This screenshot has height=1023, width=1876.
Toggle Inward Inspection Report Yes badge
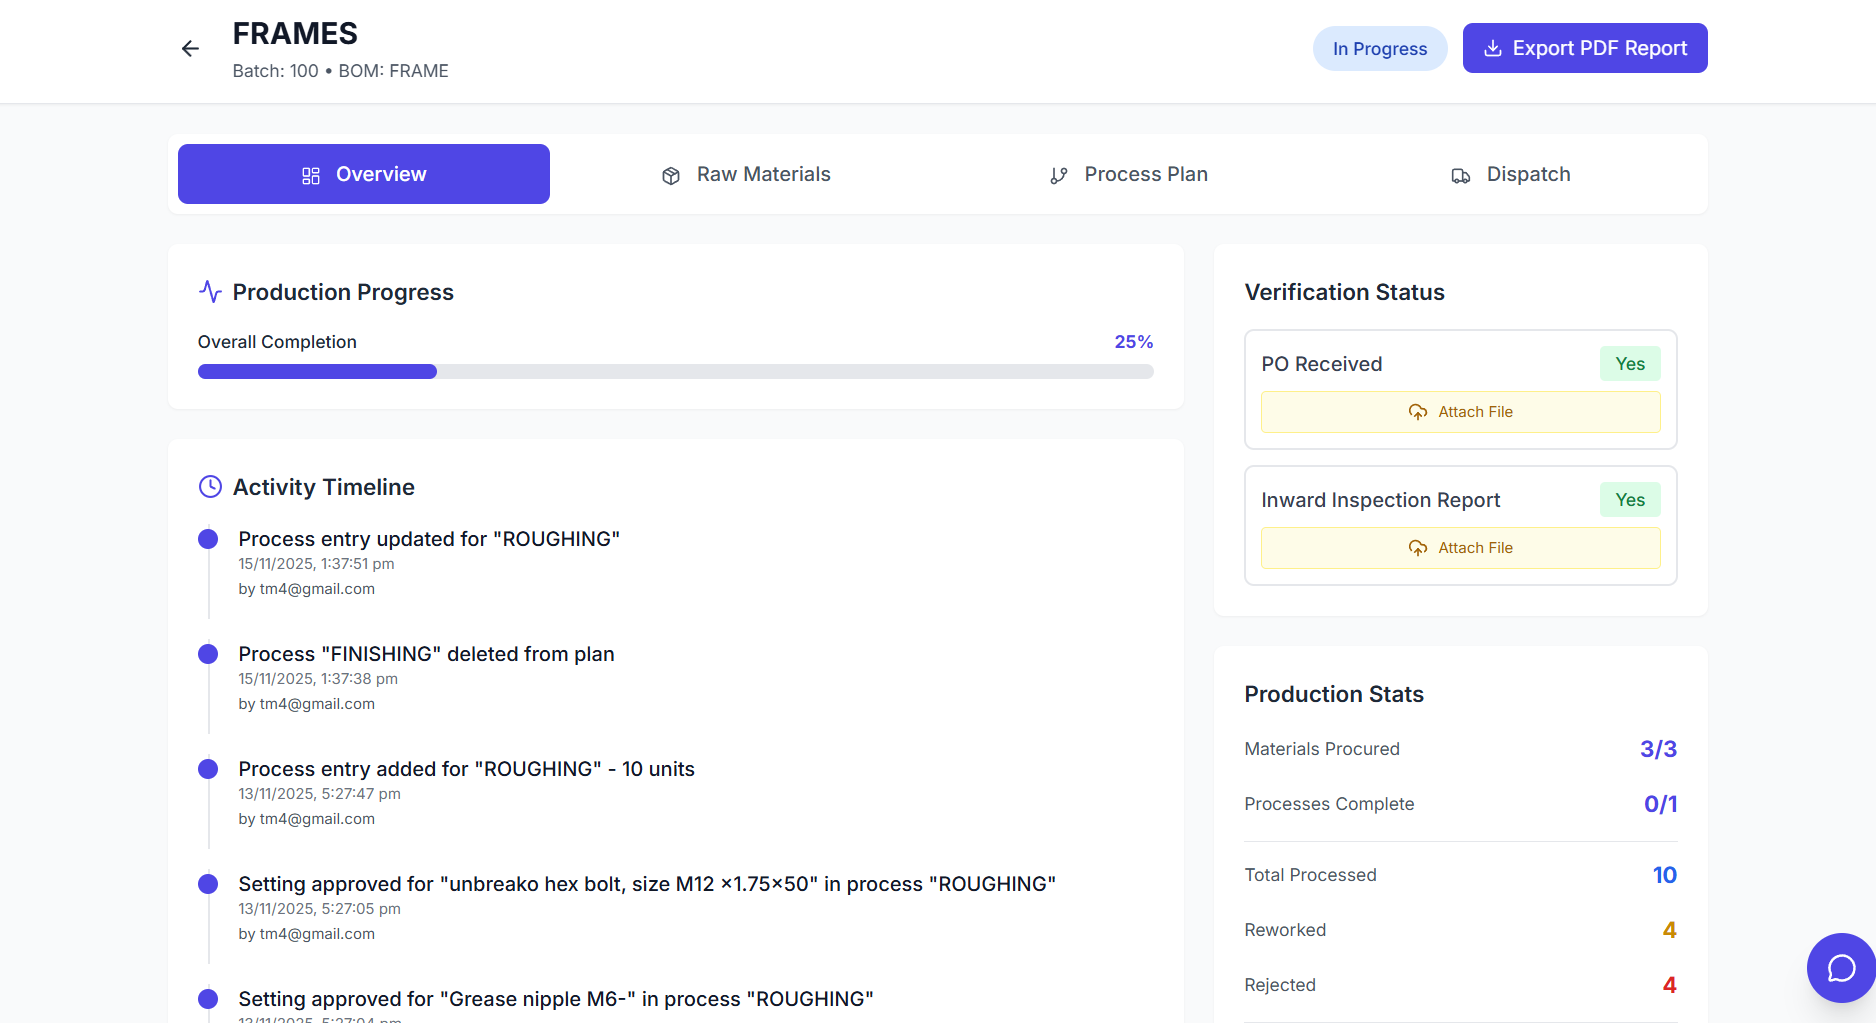[x=1629, y=500]
